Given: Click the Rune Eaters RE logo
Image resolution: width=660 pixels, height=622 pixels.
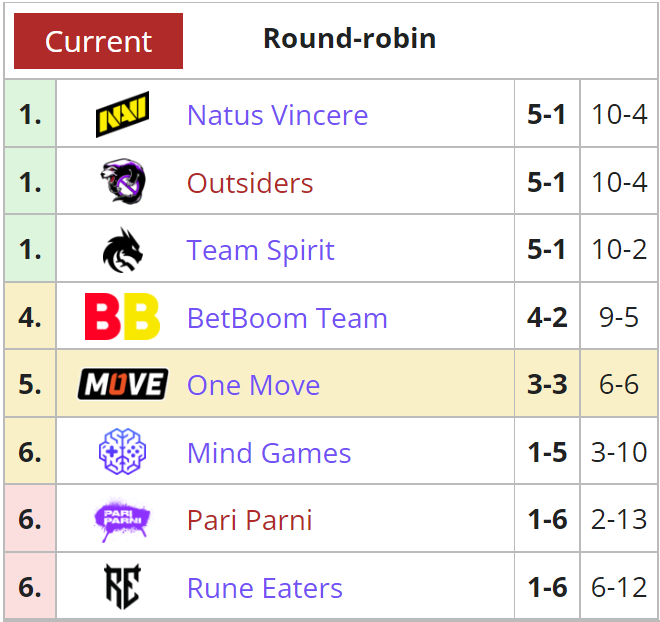Looking at the screenshot, I should (x=122, y=587).
